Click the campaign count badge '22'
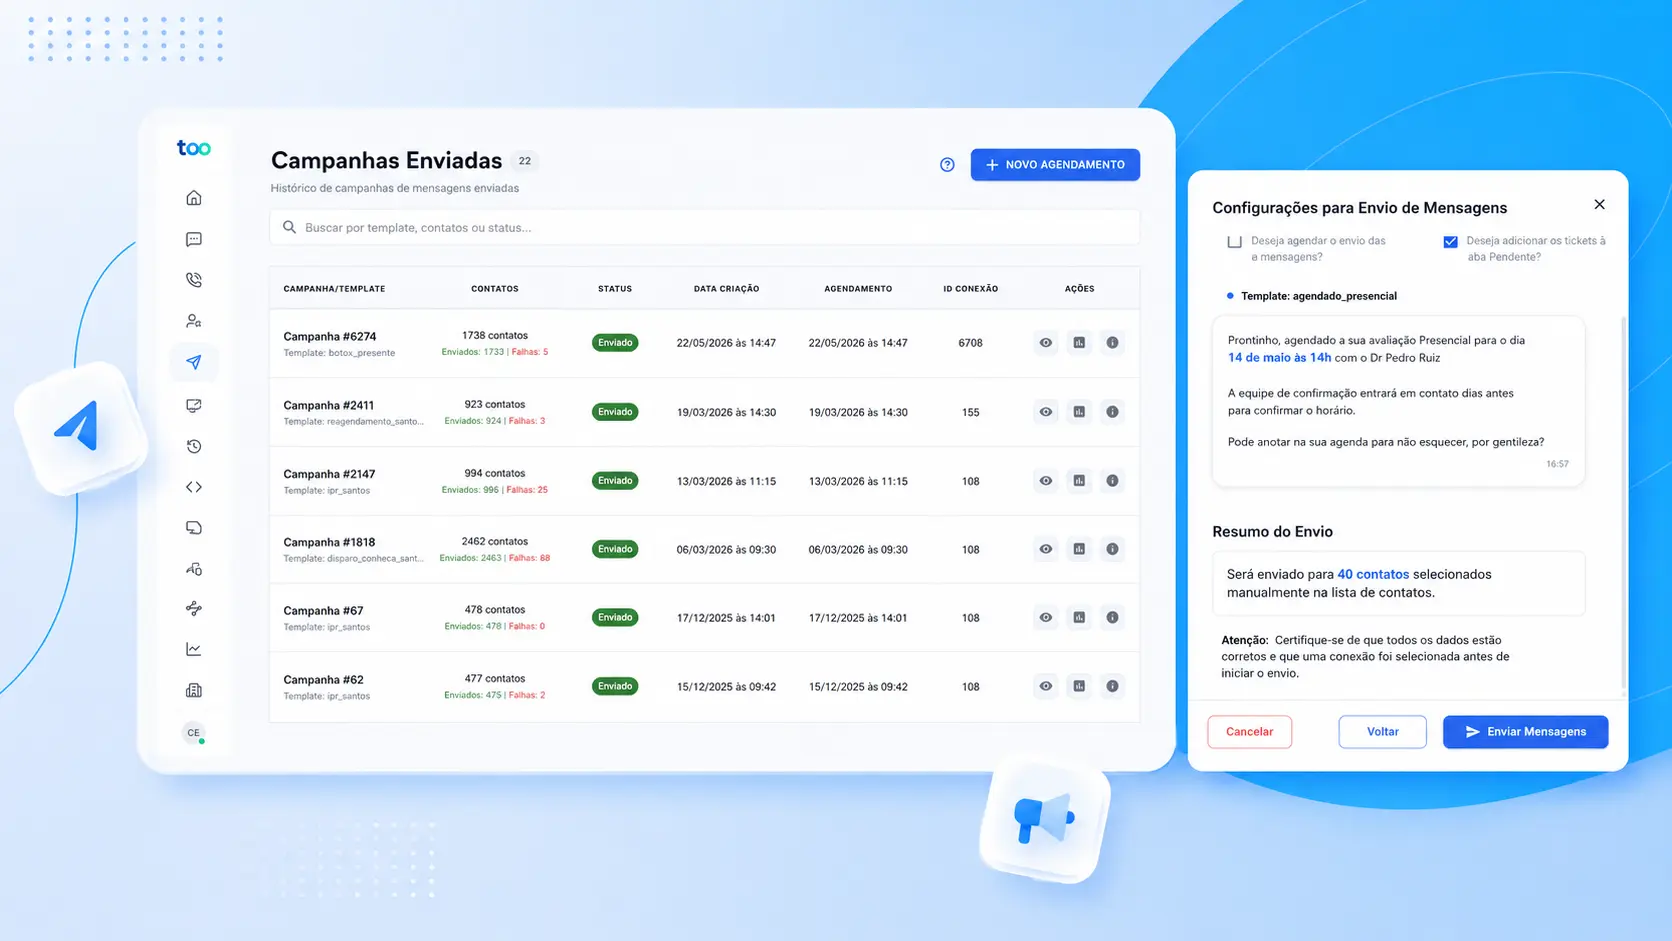1672x941 pixels. point(525,161)
